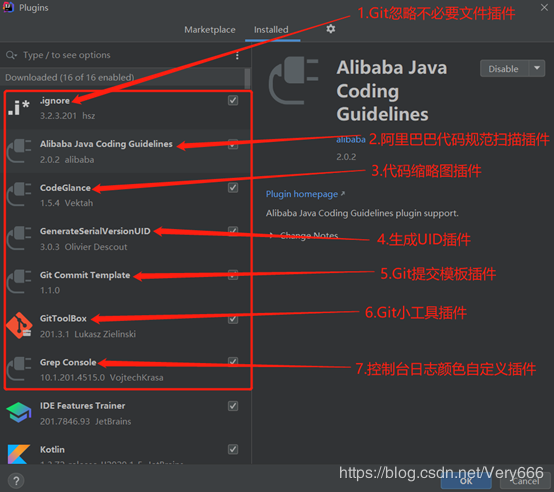Select the CodeGlance plugin name
Viewport: 554px width, 492px height.
point(65,188)
